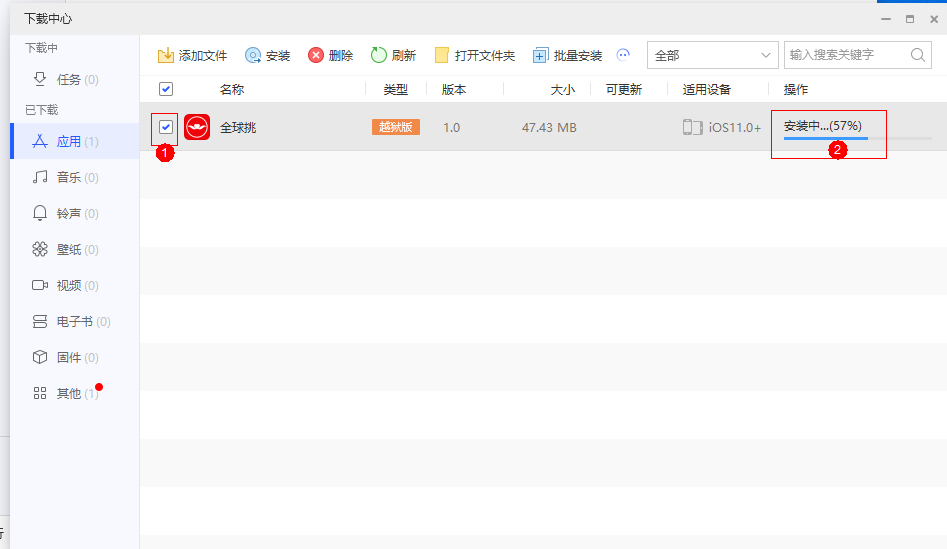Open the more options ellipsis icon
This screenshot has height=549, width=947.
(x=623, y=55)
